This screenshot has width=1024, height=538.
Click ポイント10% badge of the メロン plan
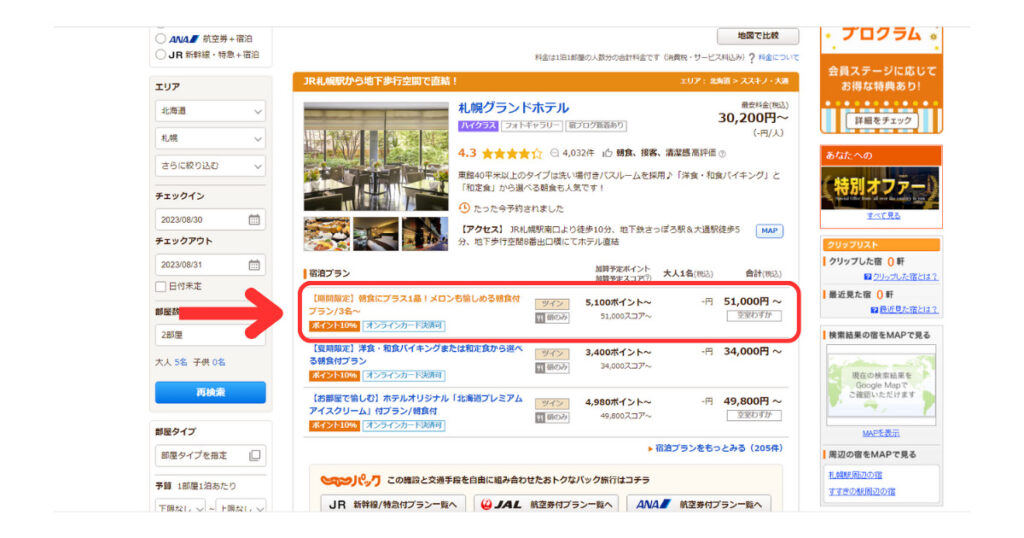coord(334,325)
